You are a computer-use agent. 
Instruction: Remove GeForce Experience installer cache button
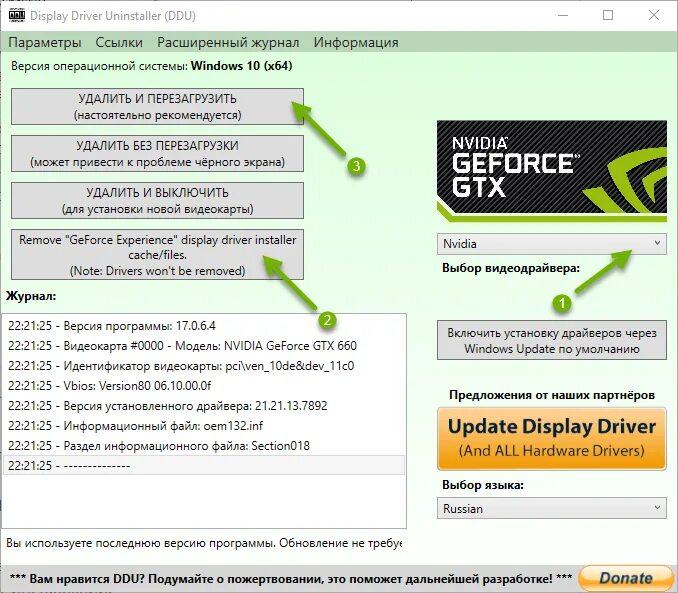157,255
